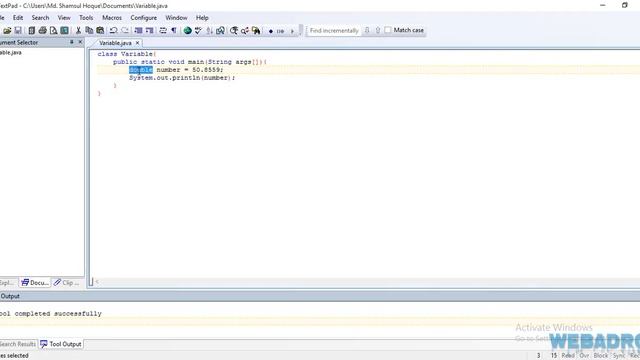The height and width of the screenshot is (360, 640).
Task: Open the Window menu
Action: (176, 18)
